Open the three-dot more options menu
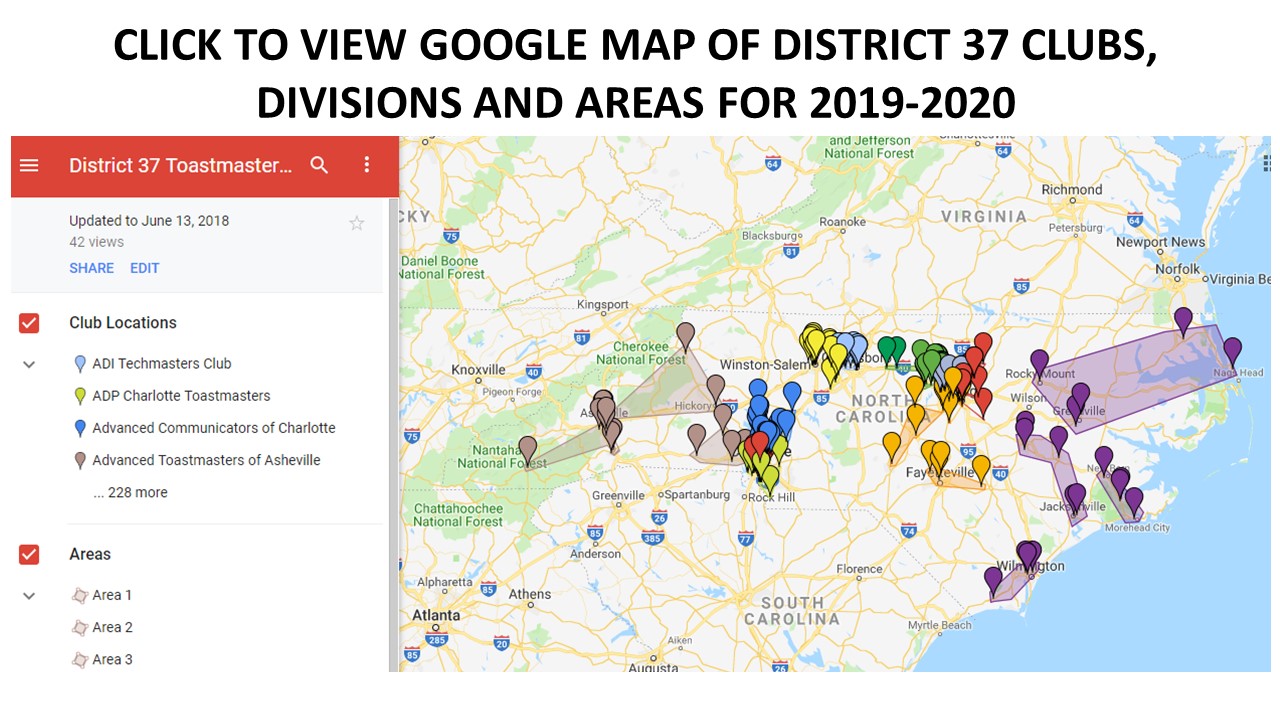This screenshot has width=1280, height=720. click(x=366, y=165)
